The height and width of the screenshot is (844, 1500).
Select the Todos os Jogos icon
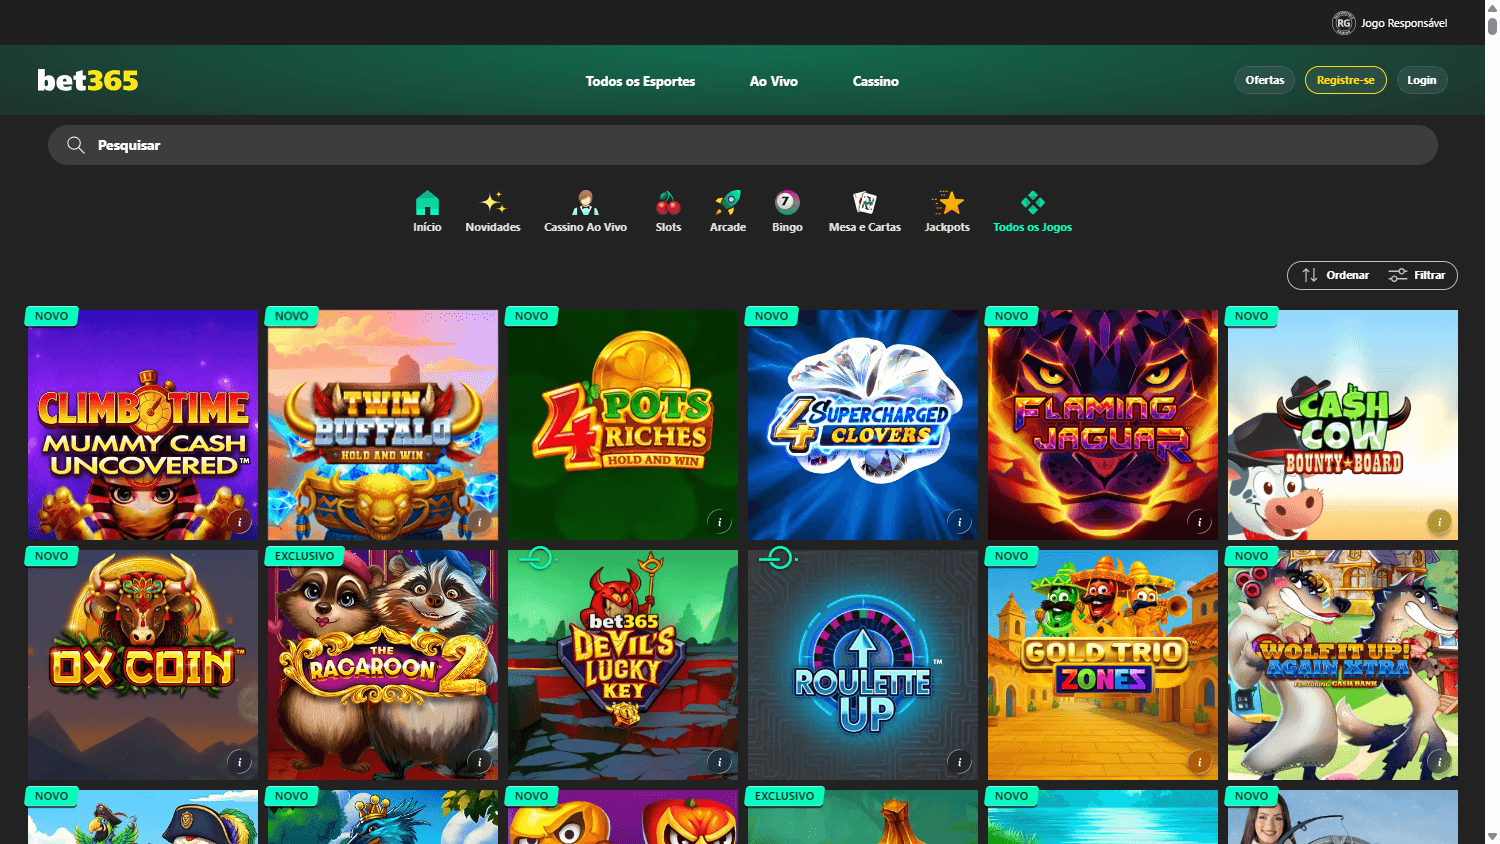pyautogui.click(x=1033, y=203)
